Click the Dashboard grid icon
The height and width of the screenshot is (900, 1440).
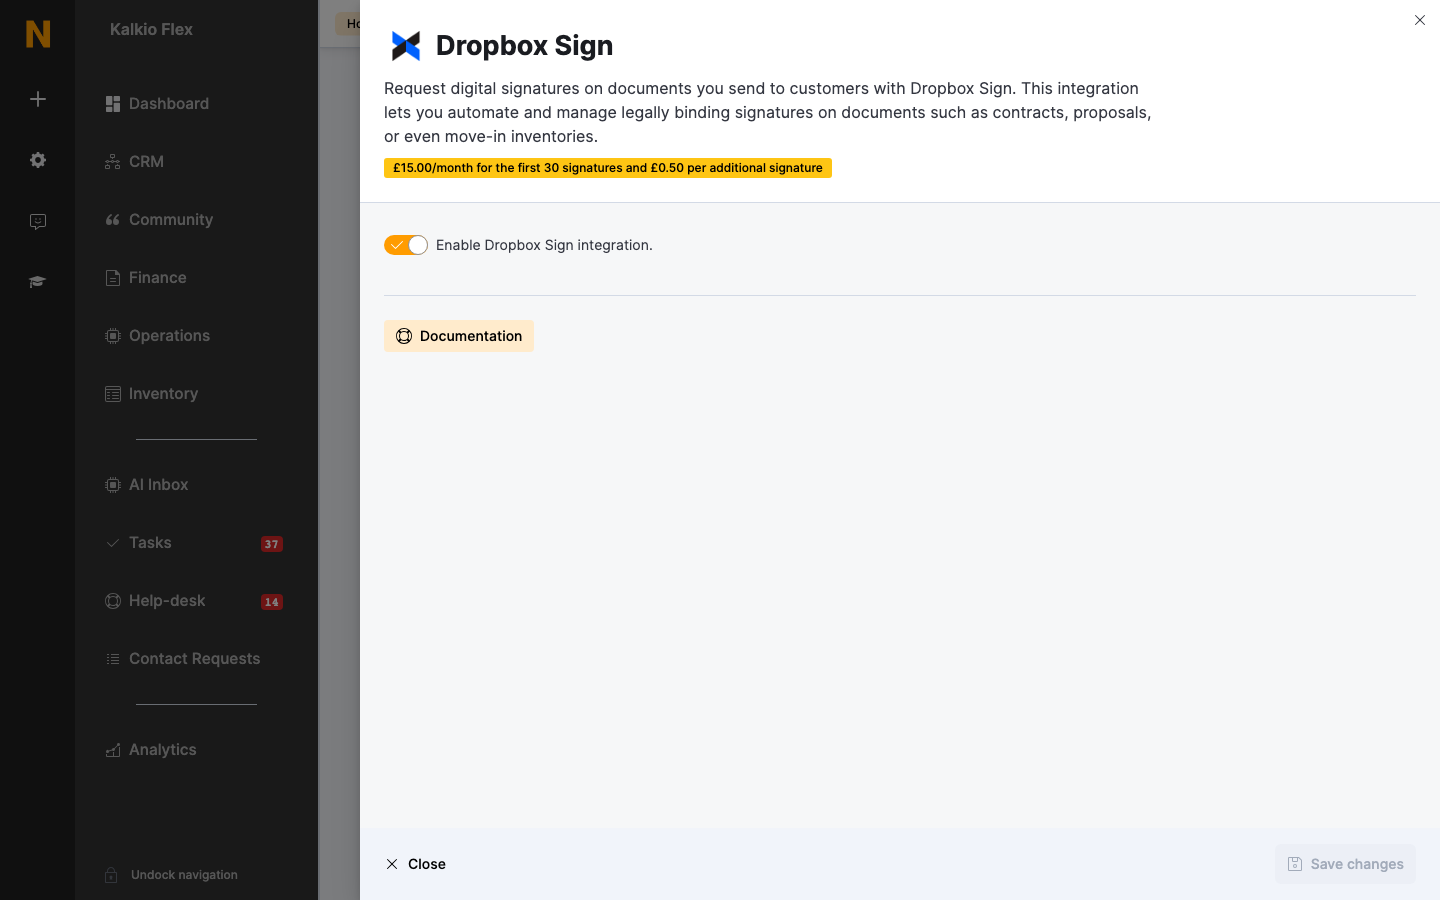tap(113, 104)
